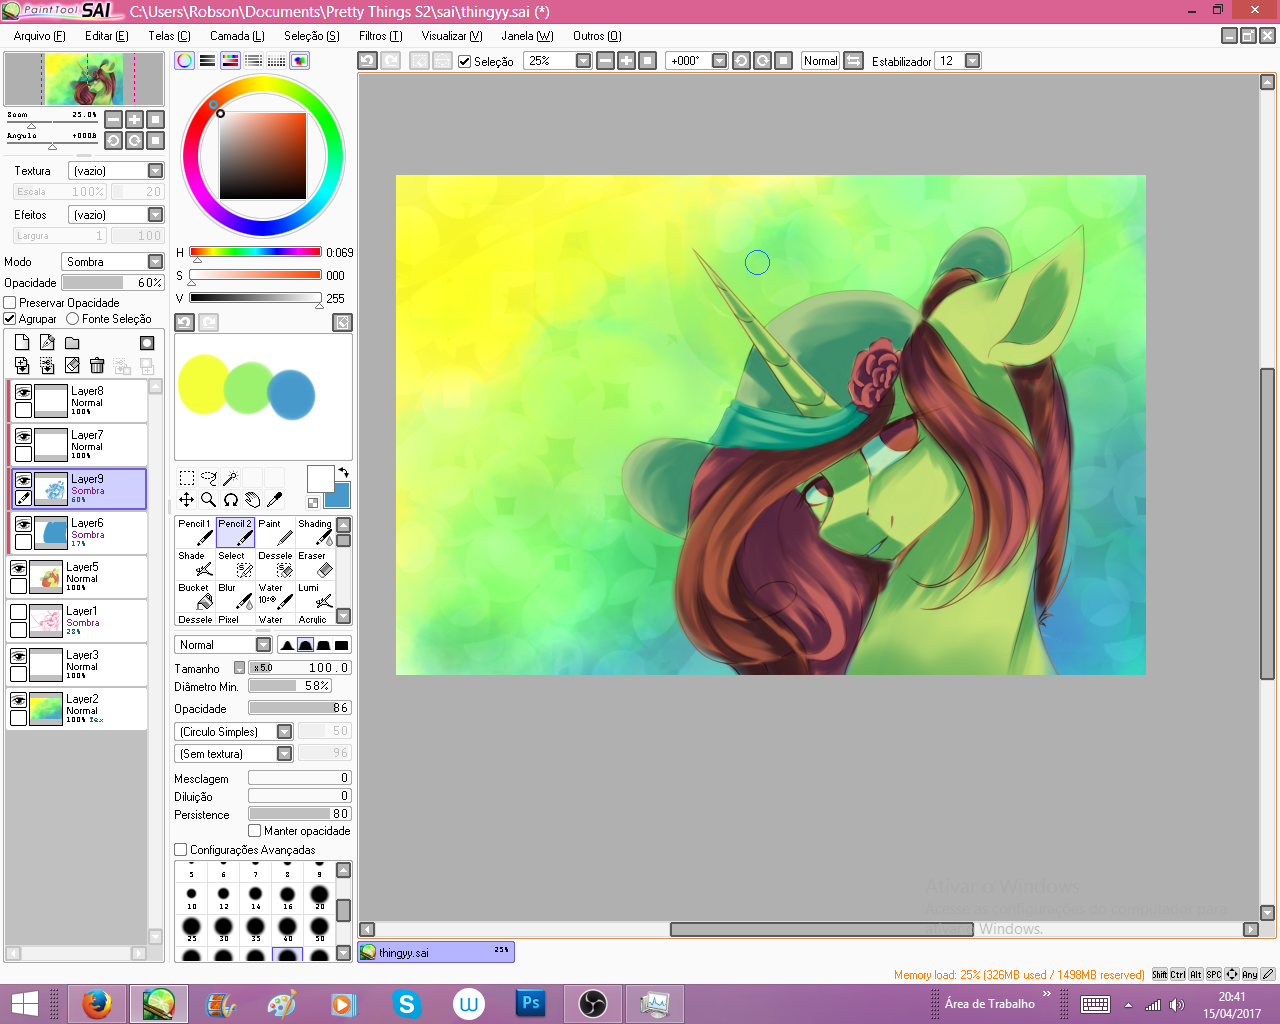Screen dimensions: 1280x1024
Task: Check the Manter opacidade option
Action: (x=255, y=831)
